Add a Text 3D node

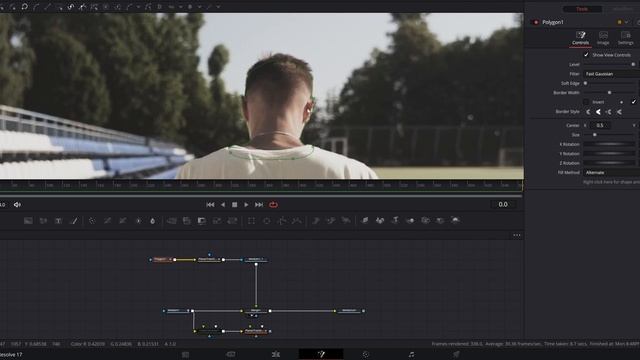395,221
